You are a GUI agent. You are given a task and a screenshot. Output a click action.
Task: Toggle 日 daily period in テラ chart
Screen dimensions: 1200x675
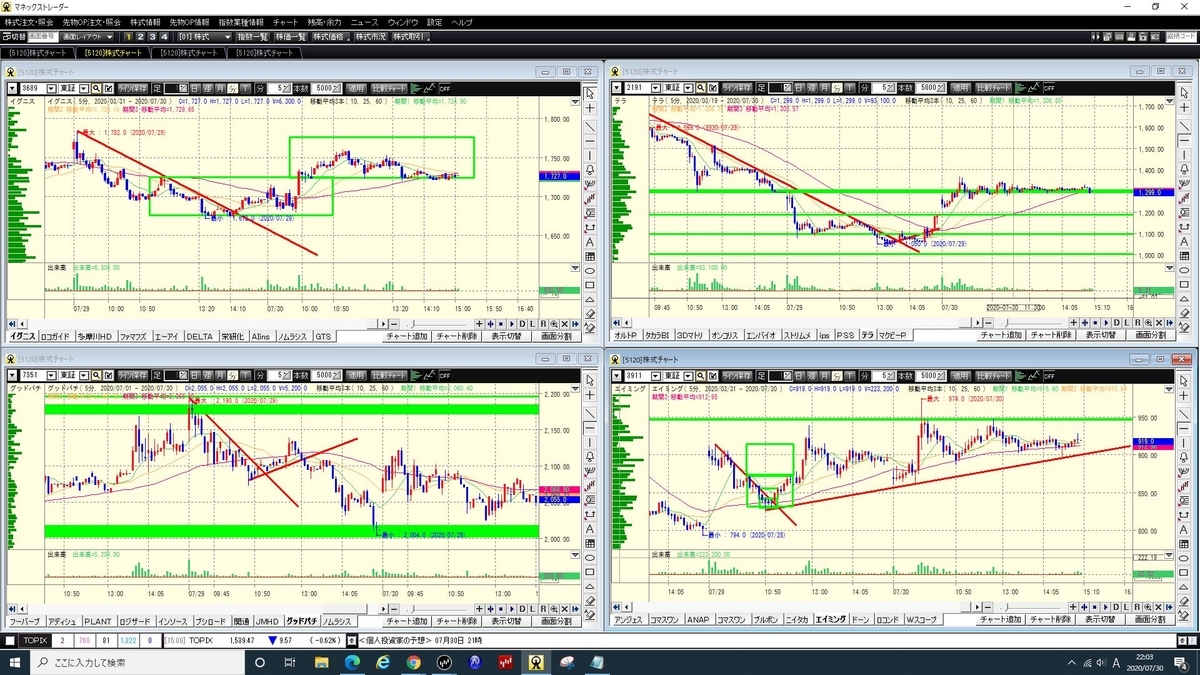(x=799, y=87)
